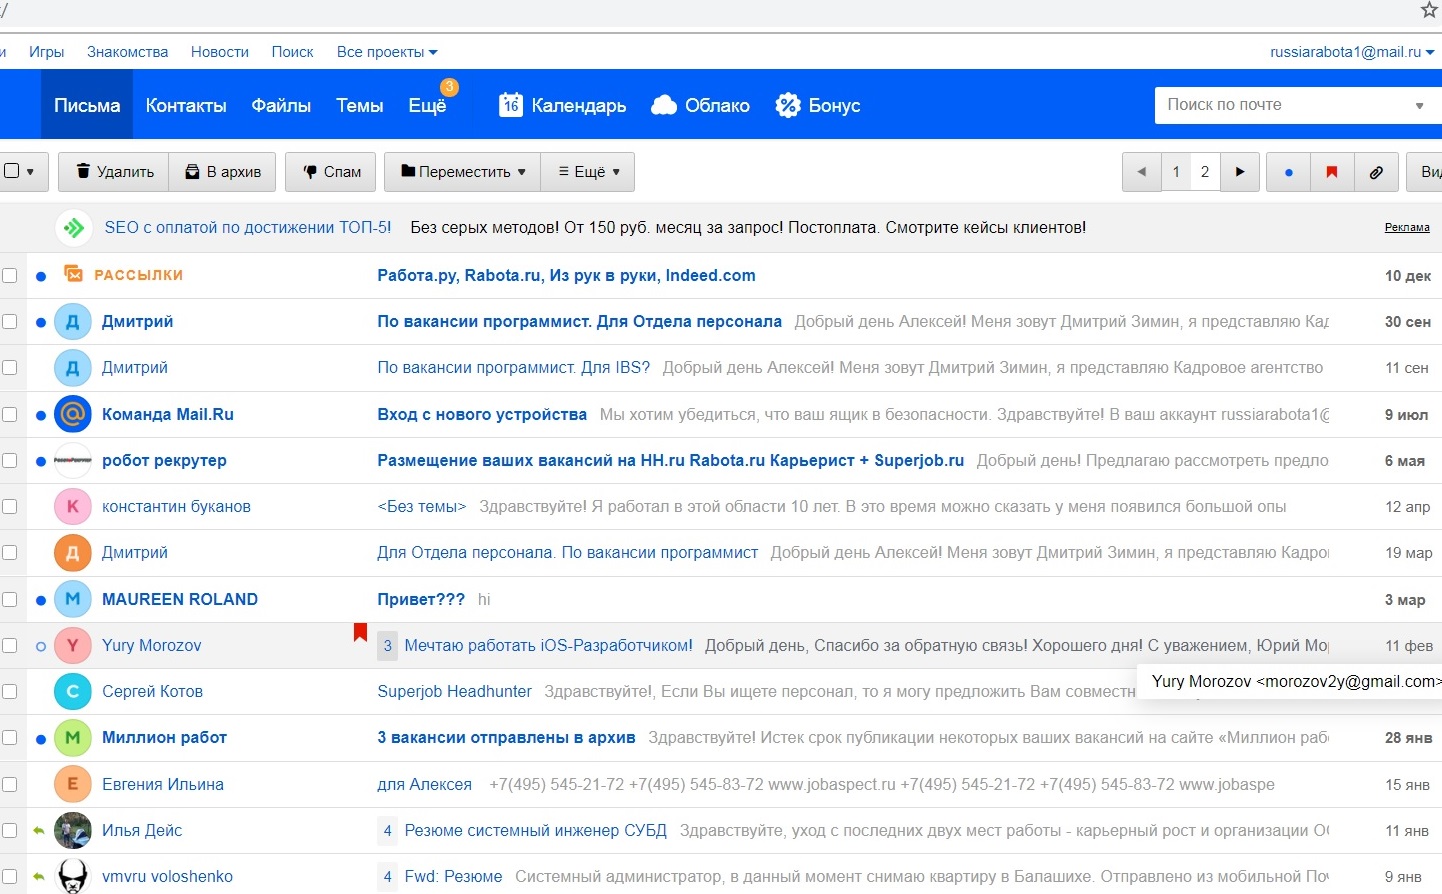Click Евгения Ильина avatar letter E
Screen dimensions: 1442x894
72,784
